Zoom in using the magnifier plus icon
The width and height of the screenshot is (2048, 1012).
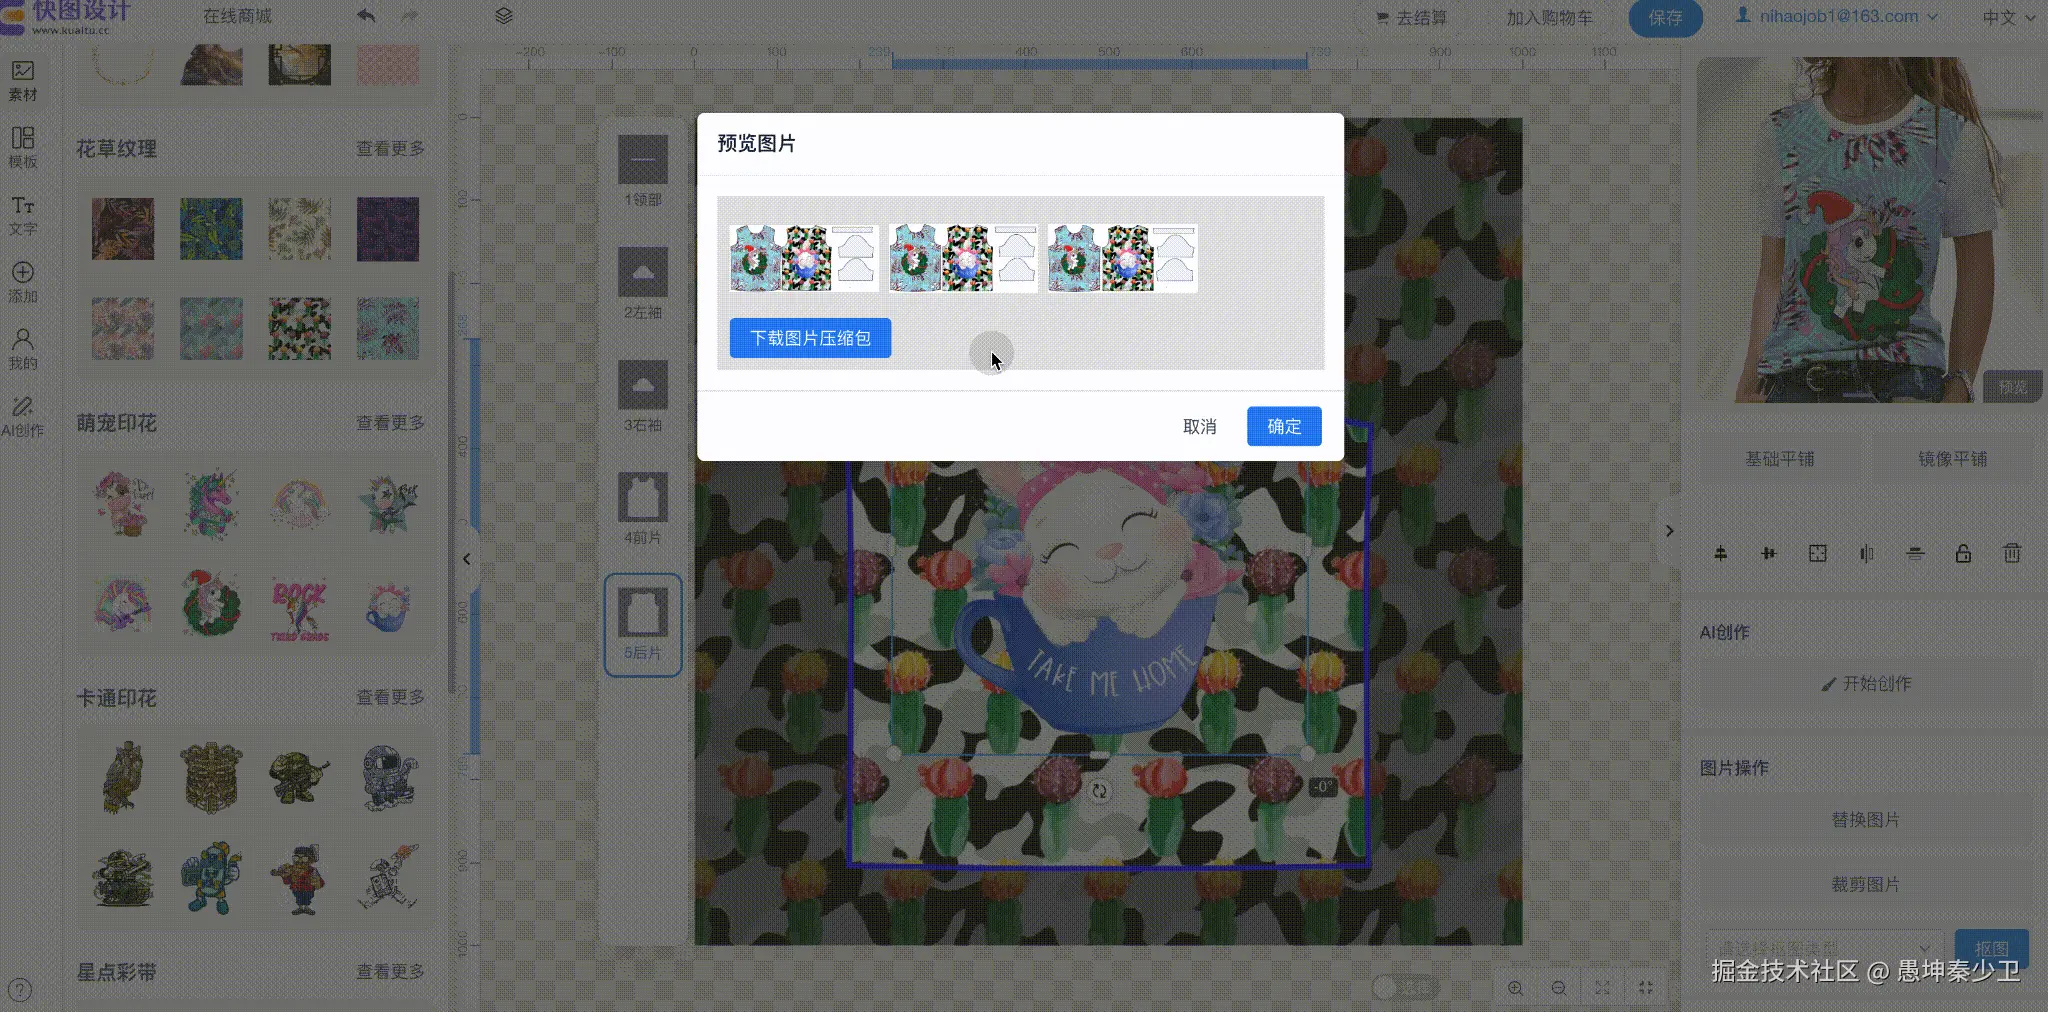pyautogui.click(x=1515, y=987)
